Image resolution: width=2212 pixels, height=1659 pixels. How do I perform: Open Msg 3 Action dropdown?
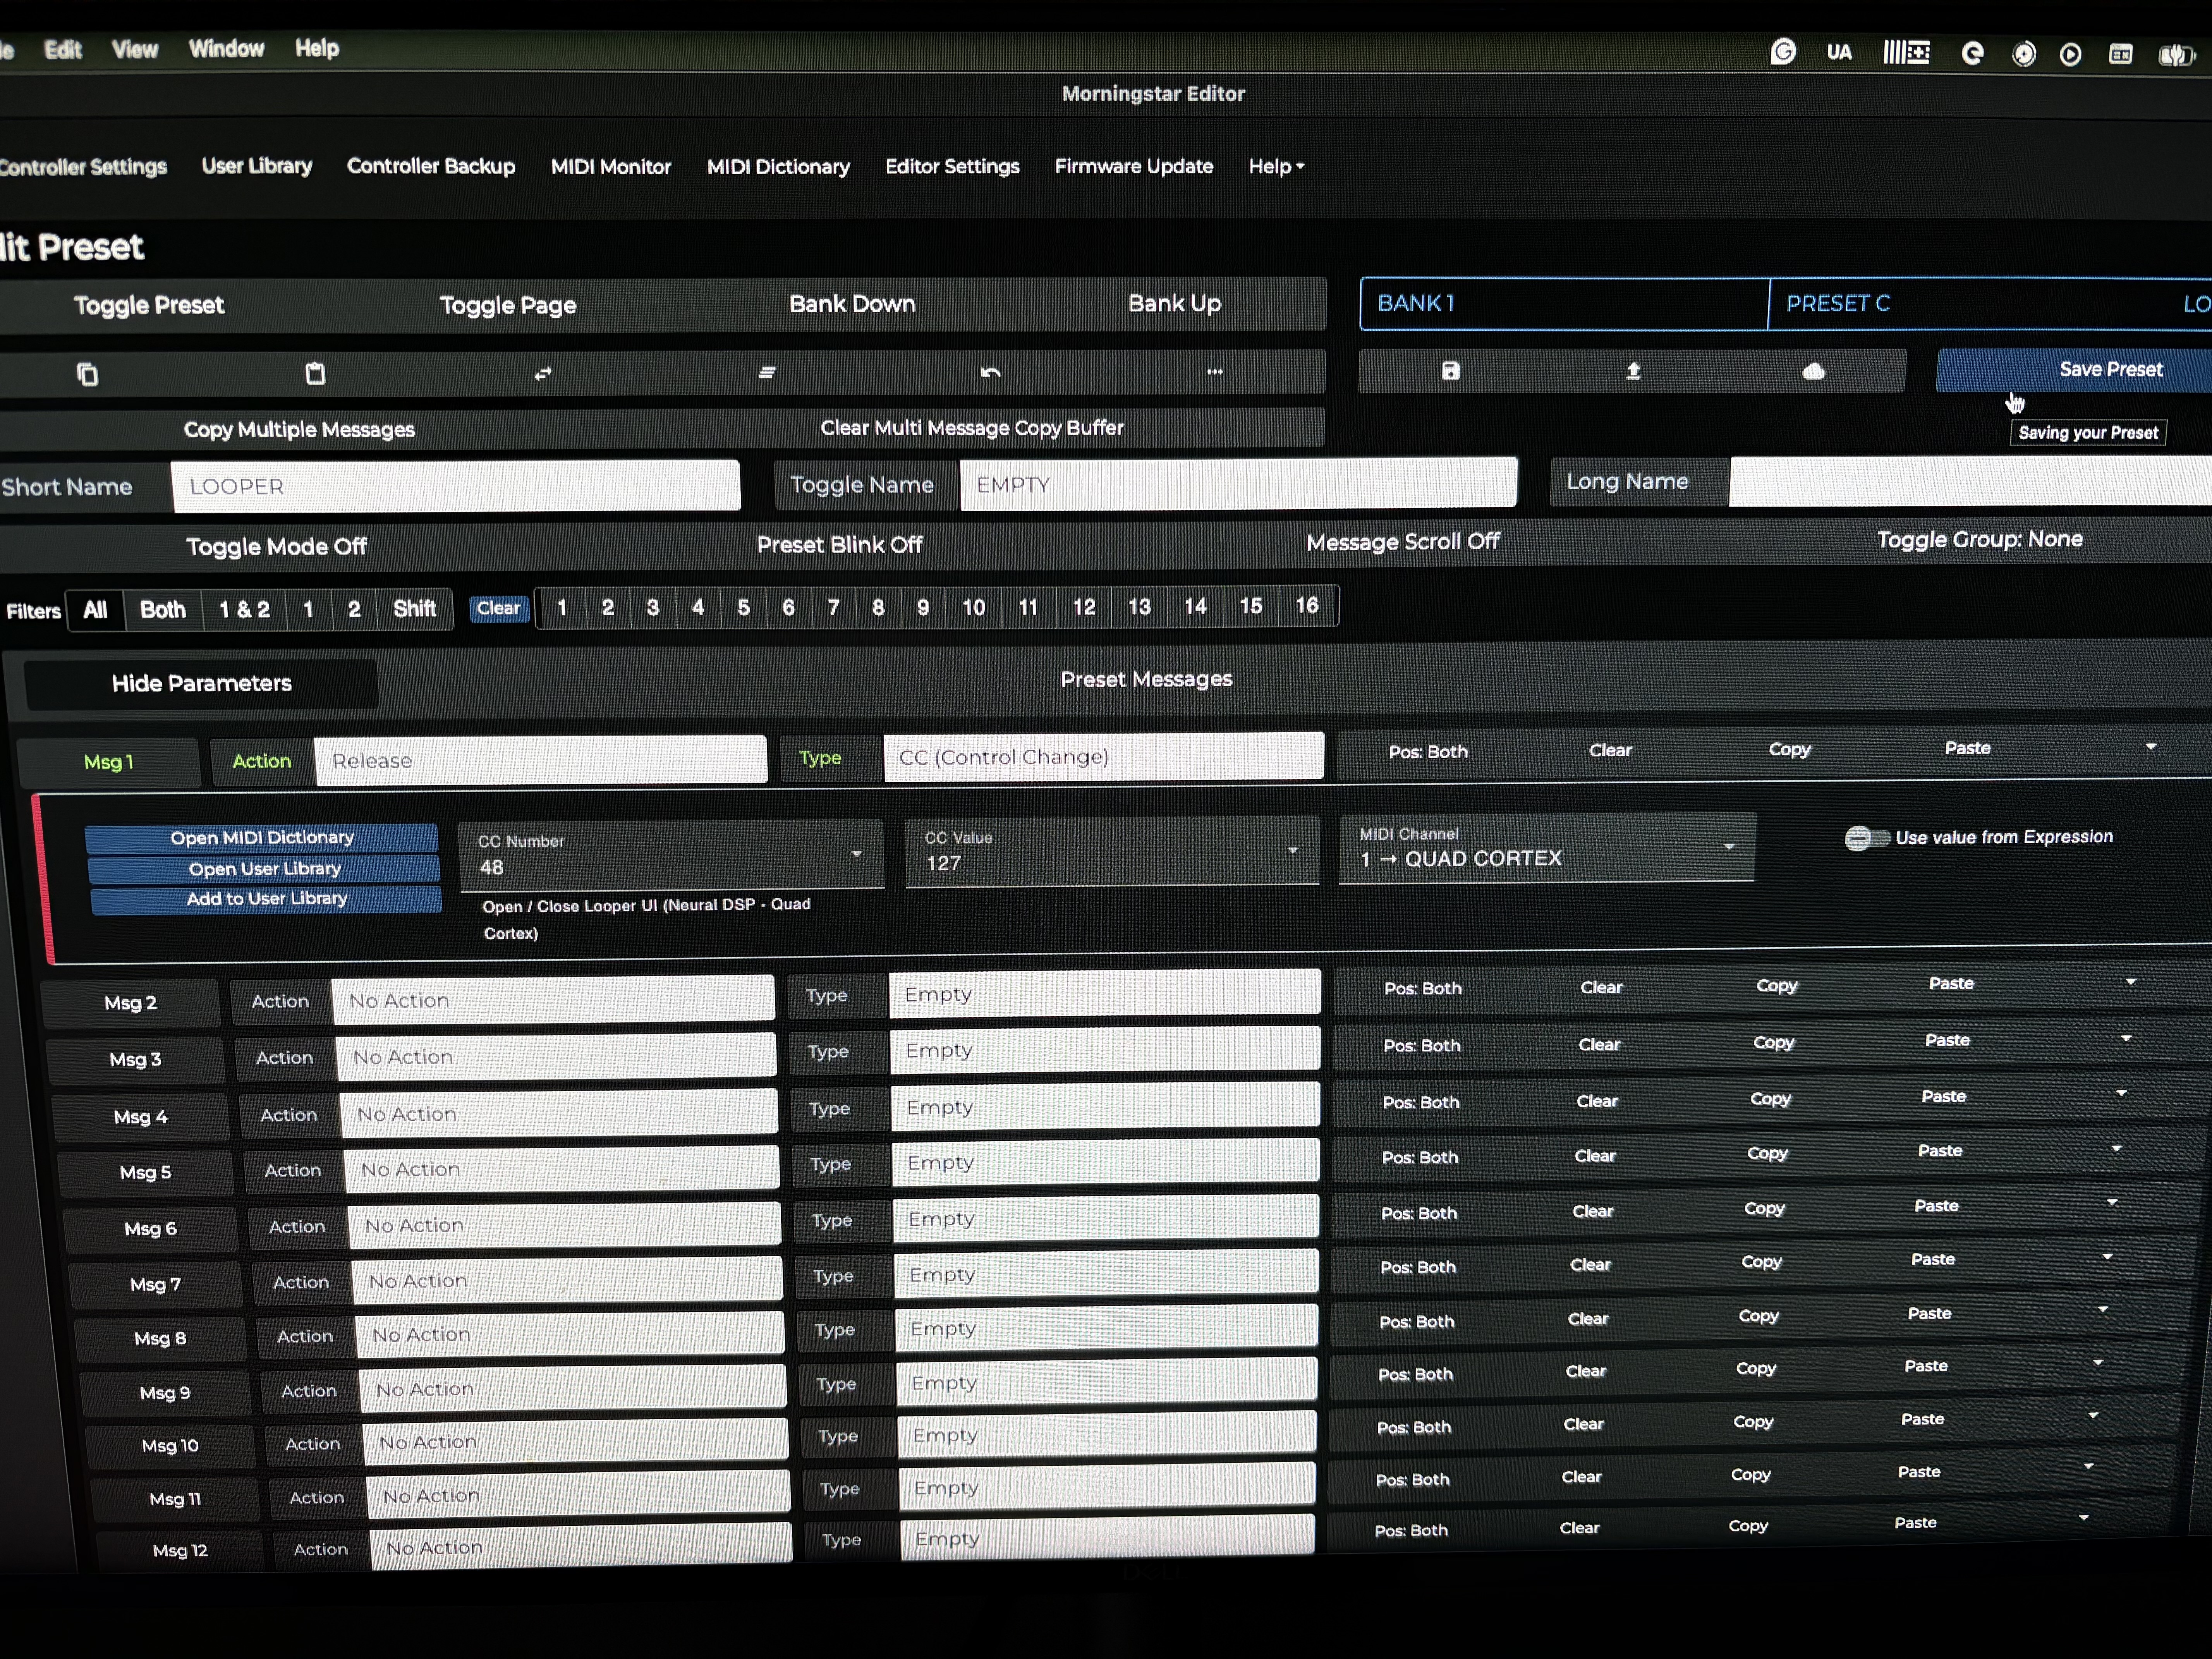(x=556, y=1057)
